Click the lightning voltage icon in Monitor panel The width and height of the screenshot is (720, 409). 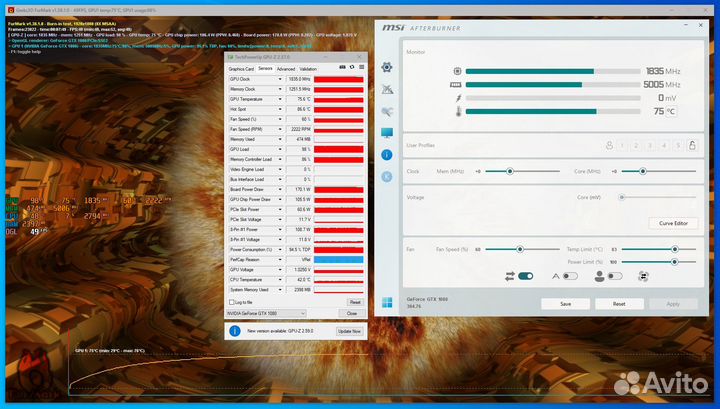pyautogui.click(x=458, y=98)
